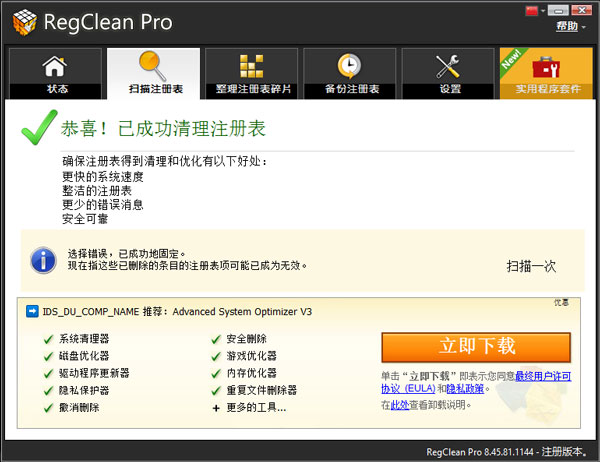Click the house icon on 状态 tab
Image resolution: width=600 pixels, height=462 pixels.
pyautogui.click(x=55, y=66)
